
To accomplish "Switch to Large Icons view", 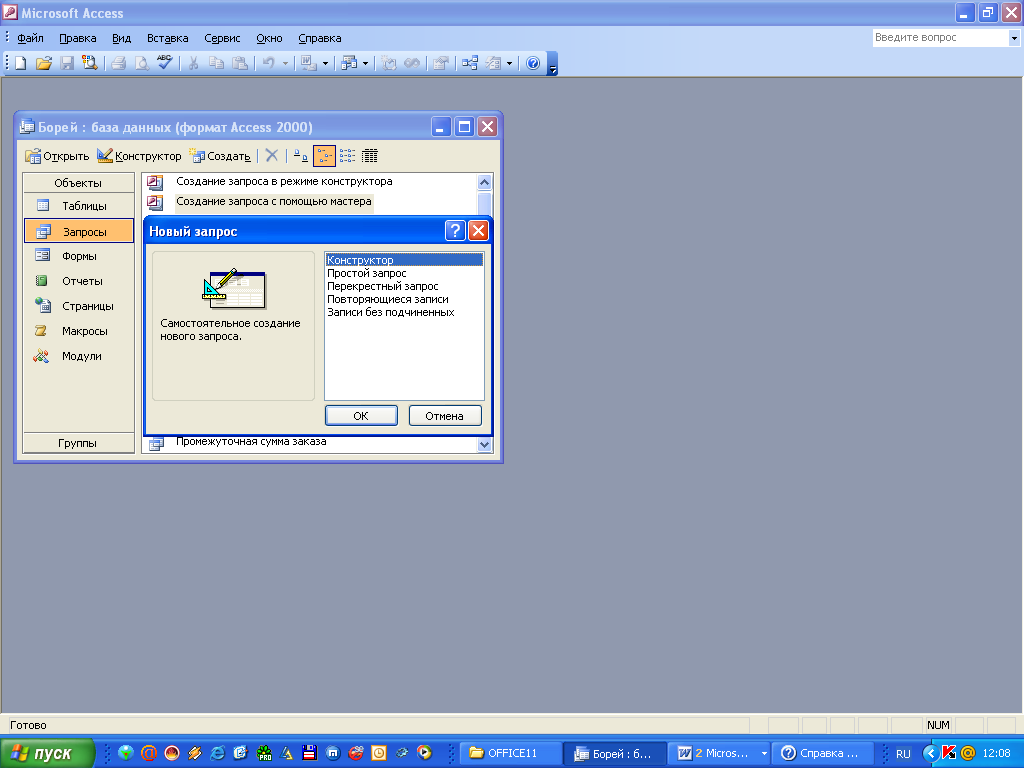I will [x=300, y=155].
